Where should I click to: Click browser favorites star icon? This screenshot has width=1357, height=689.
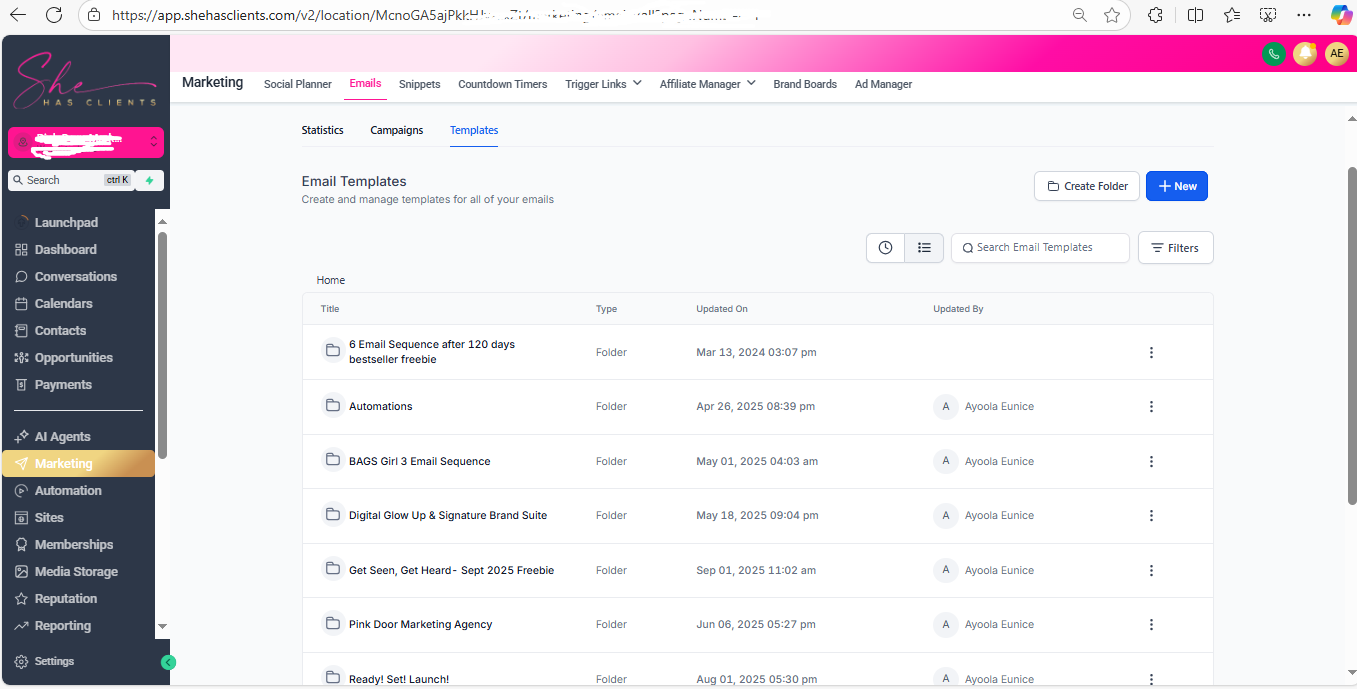pyautogui.click(x=1112, y=15)
